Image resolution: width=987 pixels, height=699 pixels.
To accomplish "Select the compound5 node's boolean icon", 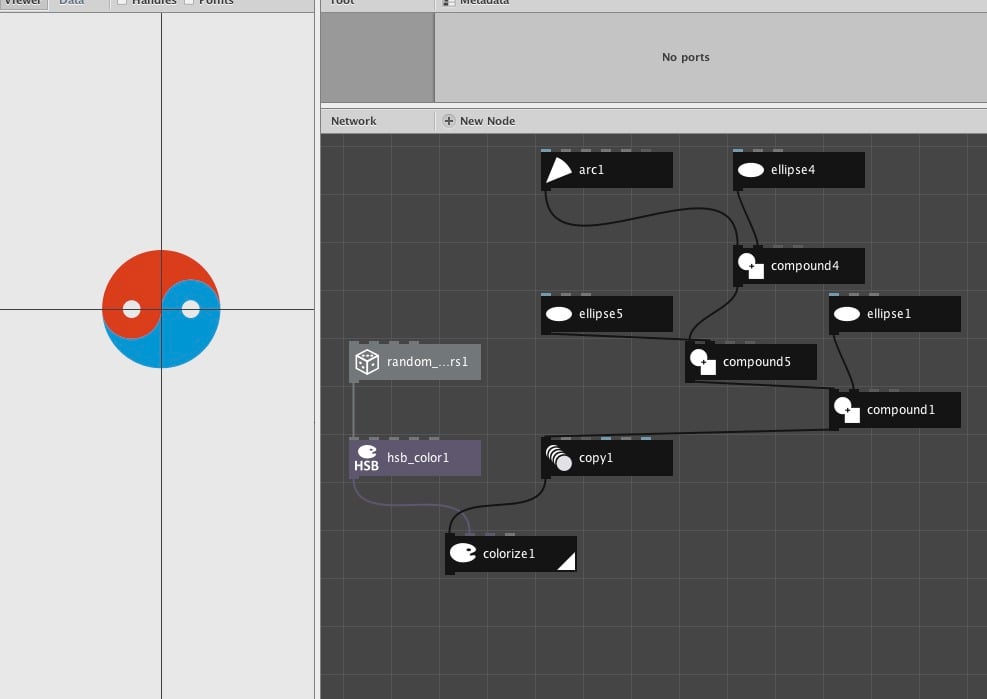I will (x=703, y=362).
